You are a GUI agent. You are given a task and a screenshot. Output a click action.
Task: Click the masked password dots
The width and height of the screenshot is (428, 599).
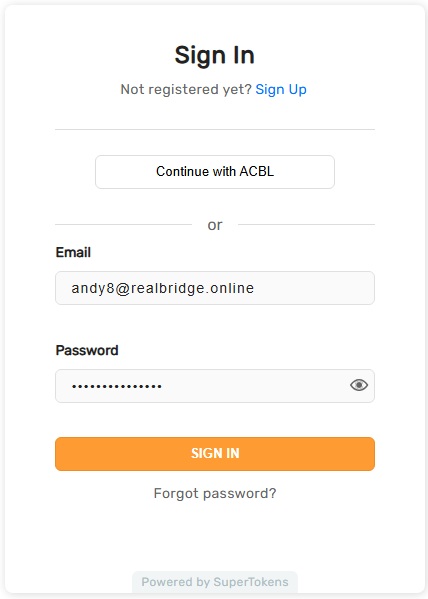[117, 386]
